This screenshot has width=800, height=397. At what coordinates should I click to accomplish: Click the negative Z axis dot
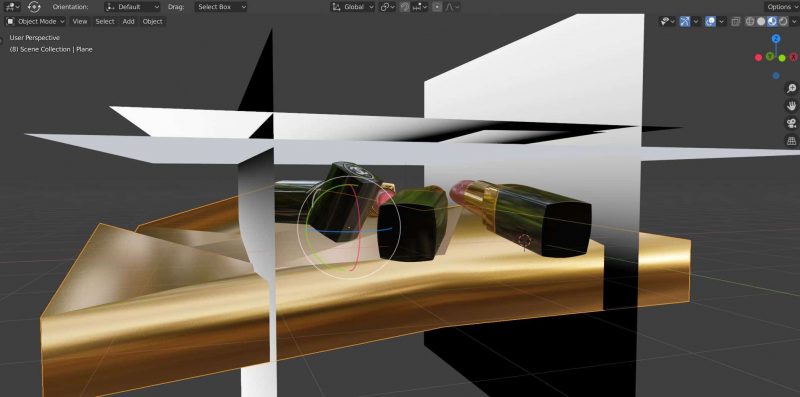(x=776, y=76)
